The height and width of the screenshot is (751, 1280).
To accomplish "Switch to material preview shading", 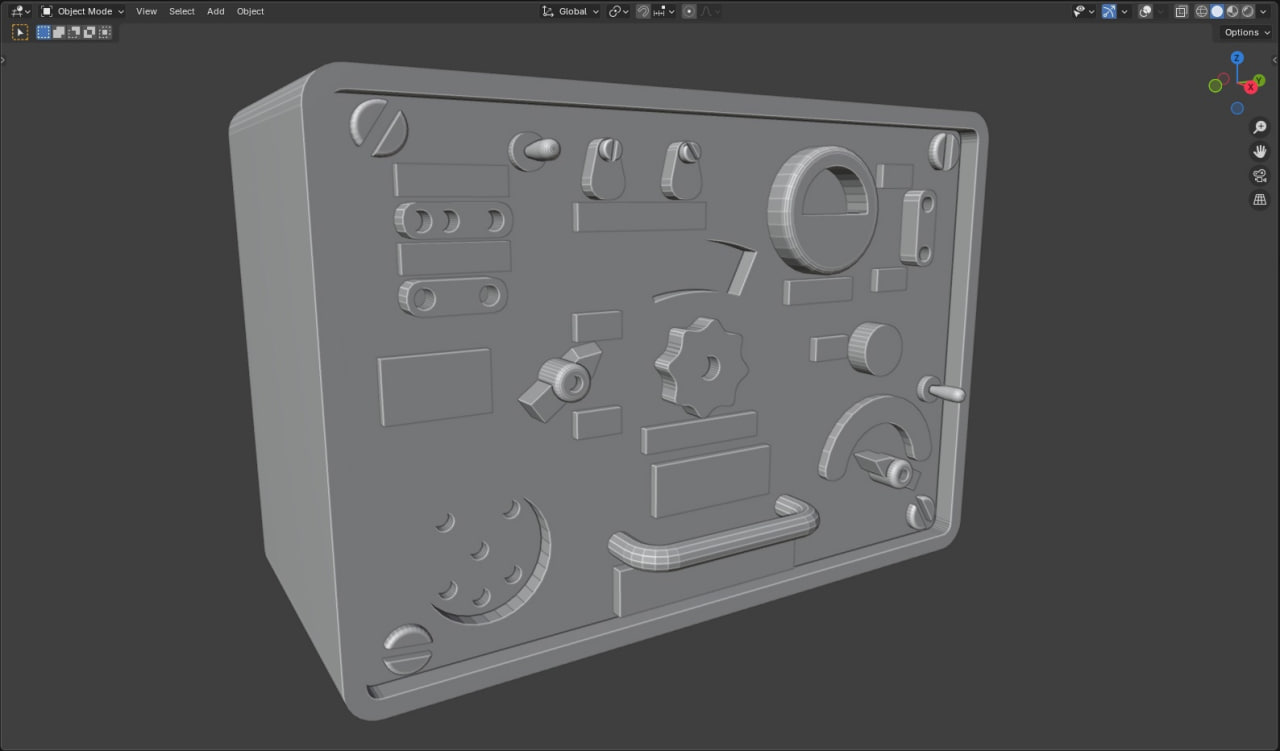I will click(1232, 11).
